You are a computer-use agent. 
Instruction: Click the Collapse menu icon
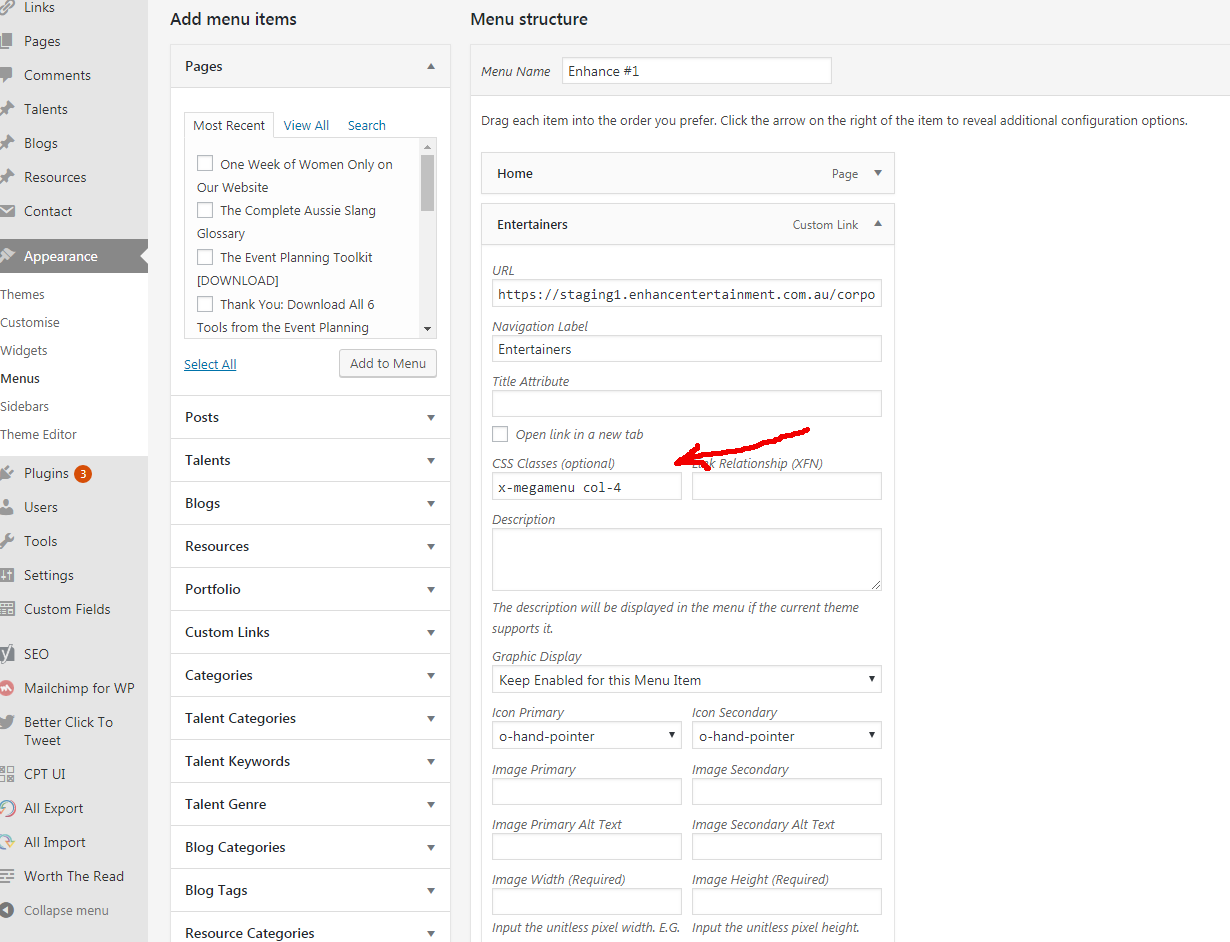tap(7, 910)
